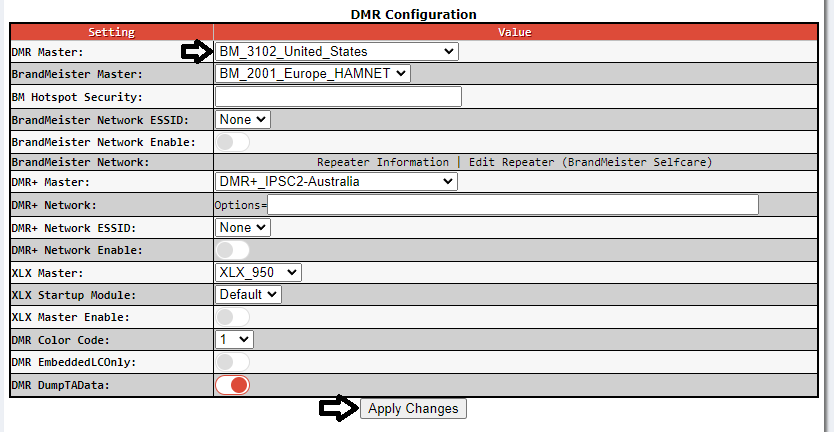Click the arrow icon beside Apply Changes

pyautogui.click(x=337, y=408)
